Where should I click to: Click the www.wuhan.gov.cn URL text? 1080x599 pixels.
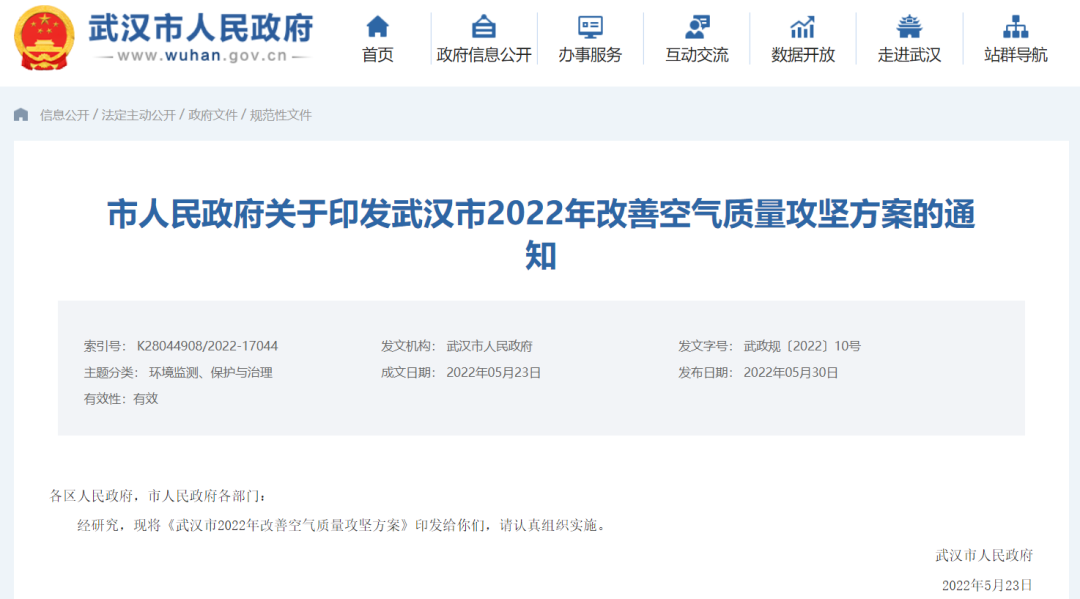202,56
